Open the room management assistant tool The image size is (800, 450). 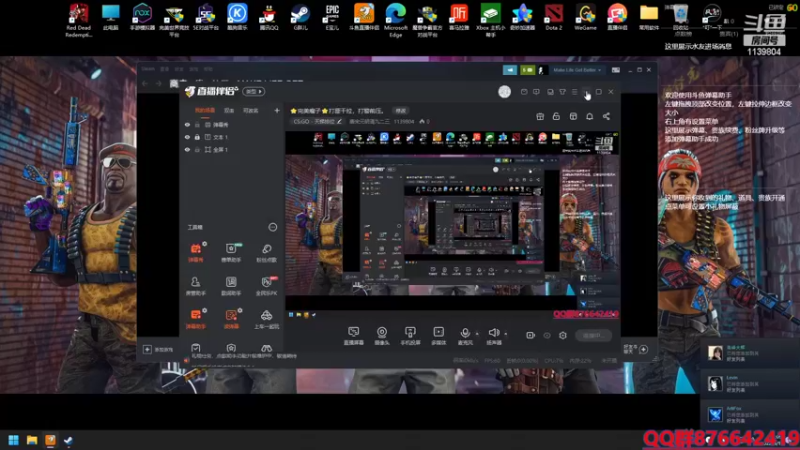(195, 286)
